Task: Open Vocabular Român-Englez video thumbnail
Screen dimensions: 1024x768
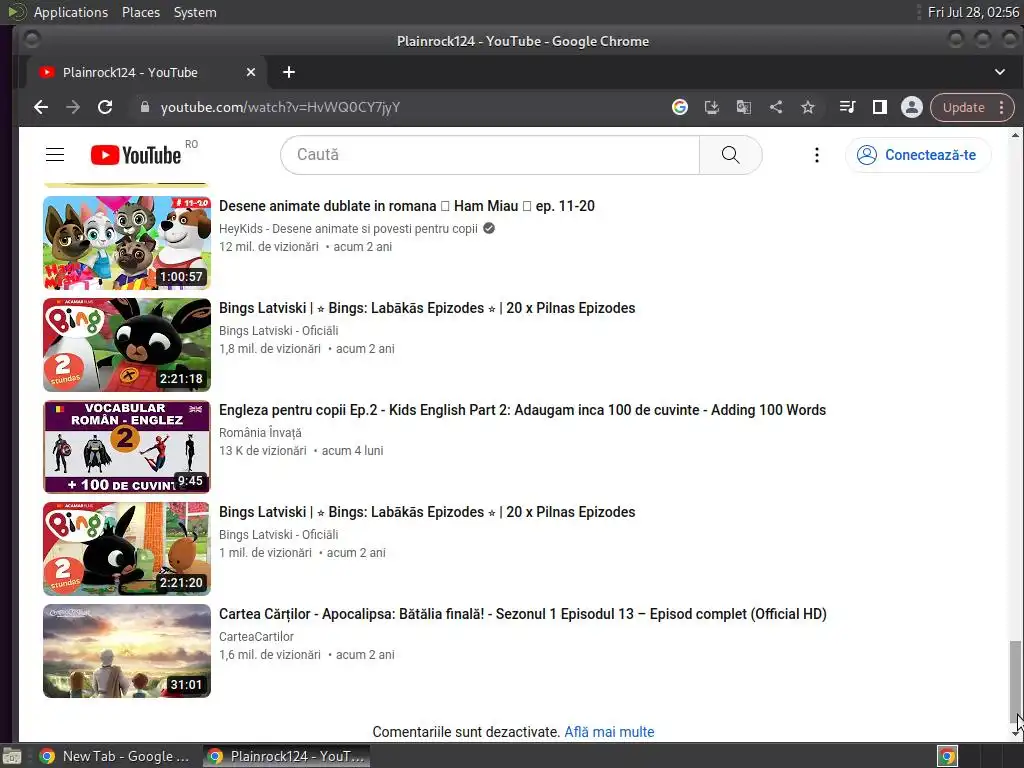Action: click(127, 447)
